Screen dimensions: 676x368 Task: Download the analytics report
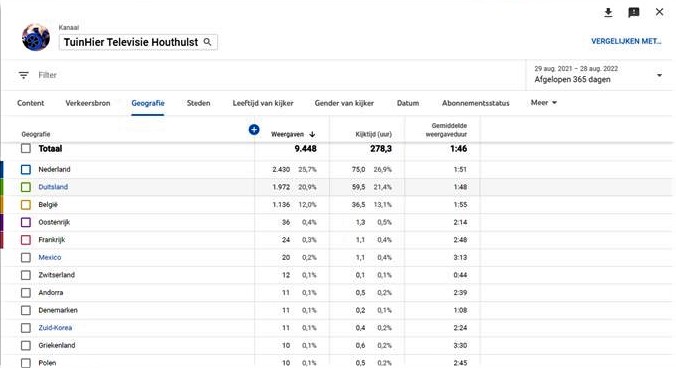point(608,12)
